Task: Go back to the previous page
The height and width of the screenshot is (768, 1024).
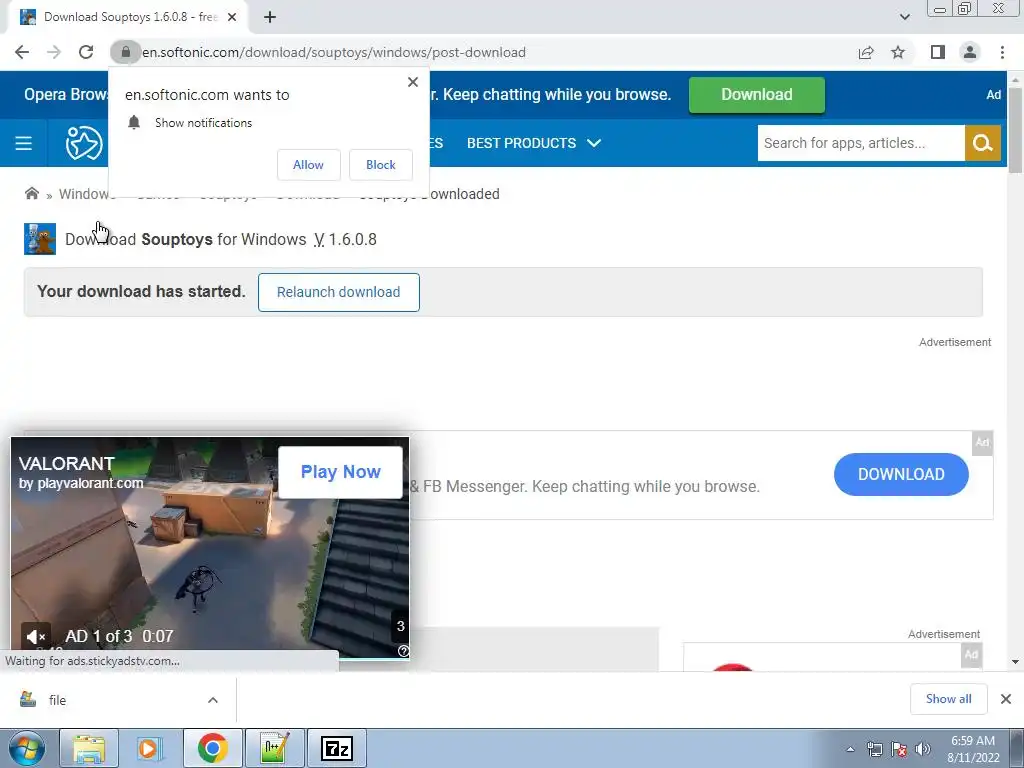Action: pyautogui.click(x=22, y=52)
